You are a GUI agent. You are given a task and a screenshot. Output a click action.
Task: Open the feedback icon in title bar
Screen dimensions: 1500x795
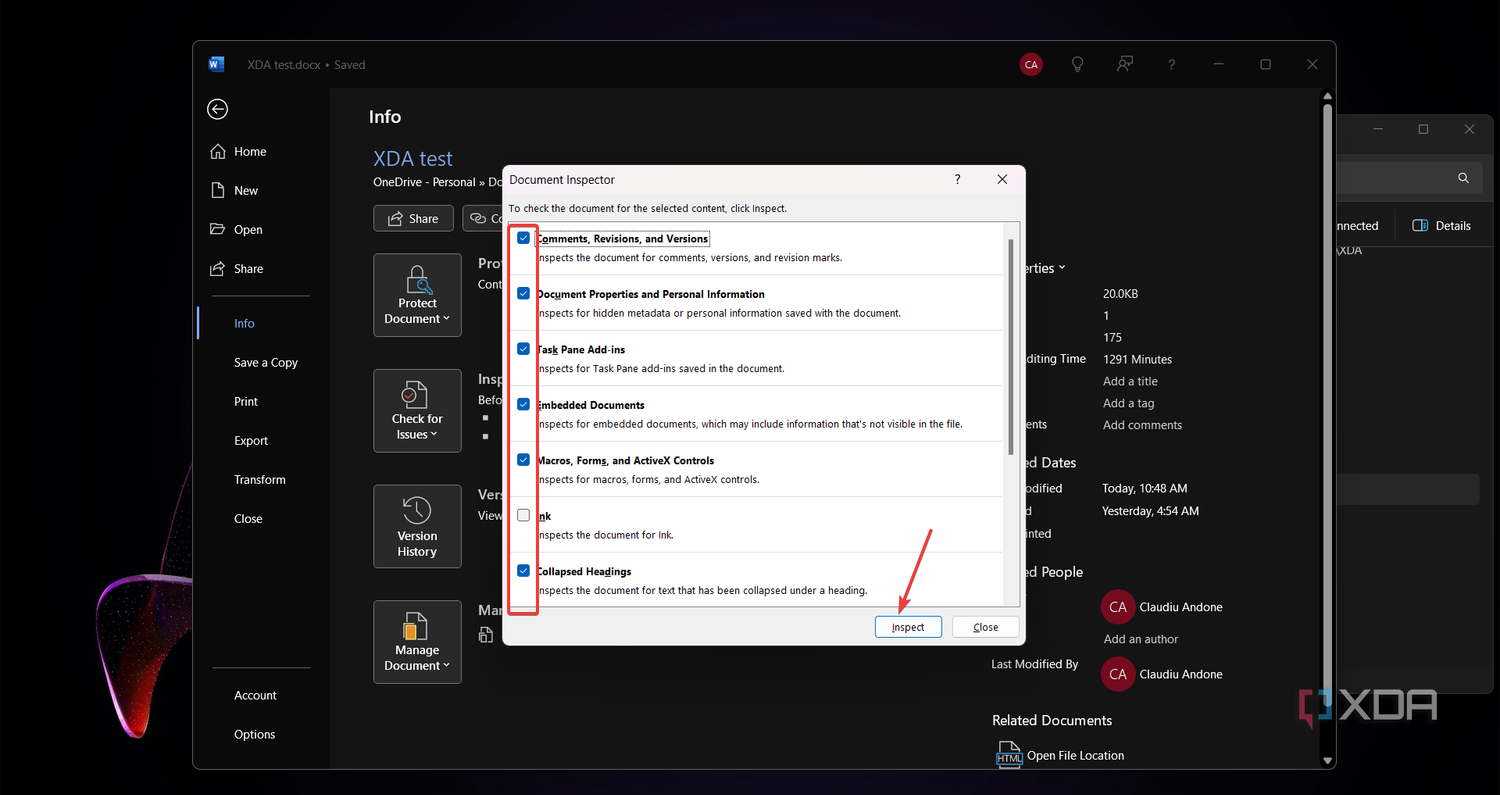click(1125, 65)
